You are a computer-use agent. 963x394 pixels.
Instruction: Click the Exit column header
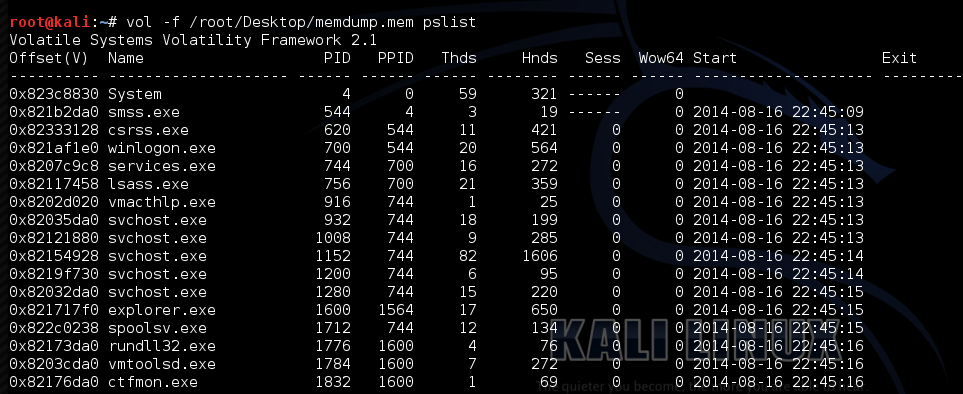click(899, 58)
